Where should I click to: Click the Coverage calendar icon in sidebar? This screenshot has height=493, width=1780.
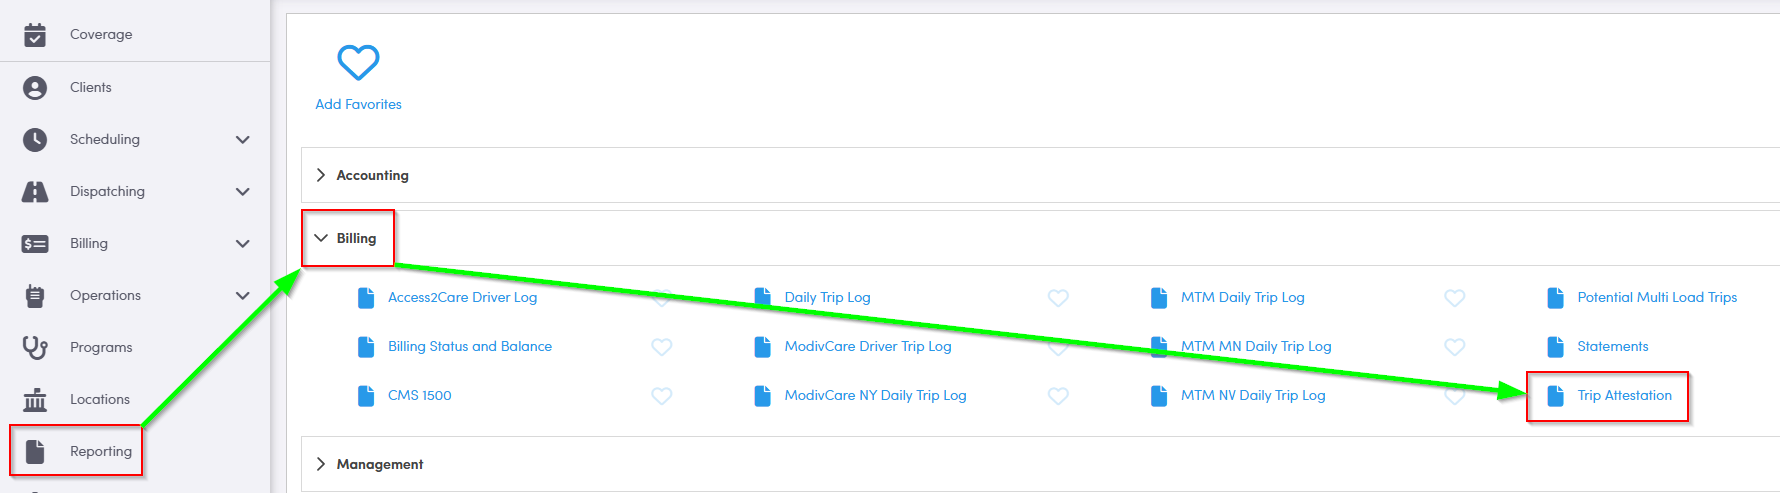pos(35,35)
